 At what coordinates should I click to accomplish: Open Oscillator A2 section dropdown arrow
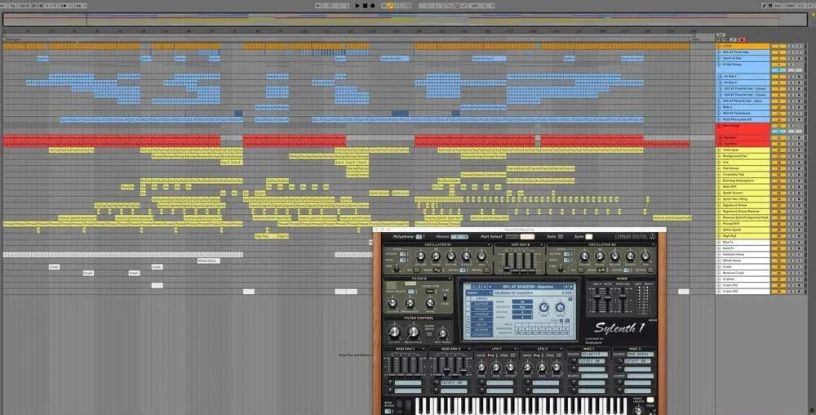tap(653, 245)
